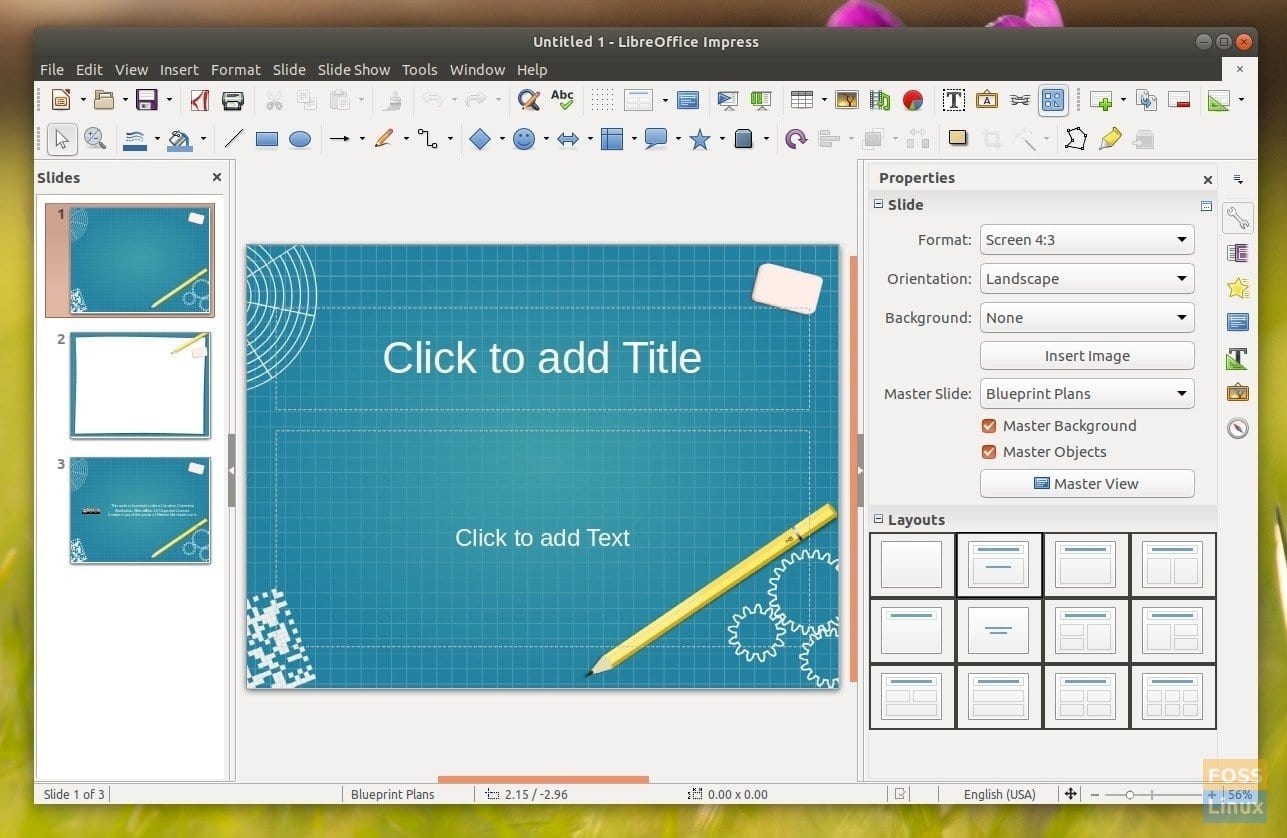
Task: Start the slideshow from the toolbar
Action: tap(727, 100)
